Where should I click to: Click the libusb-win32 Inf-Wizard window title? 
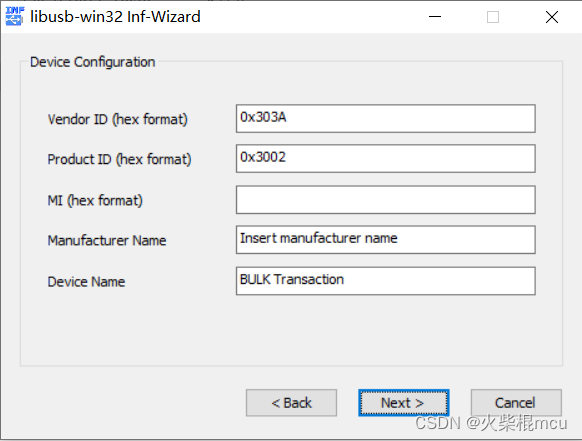tap(115, 17)
